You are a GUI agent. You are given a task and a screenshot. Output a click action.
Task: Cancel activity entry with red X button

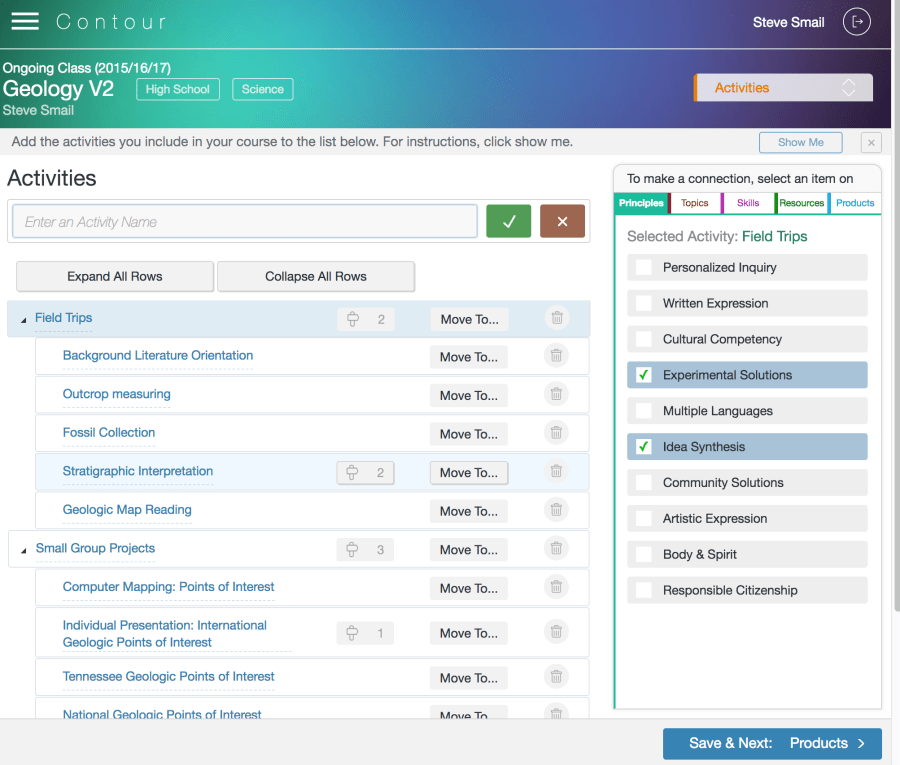click(562, 222)
